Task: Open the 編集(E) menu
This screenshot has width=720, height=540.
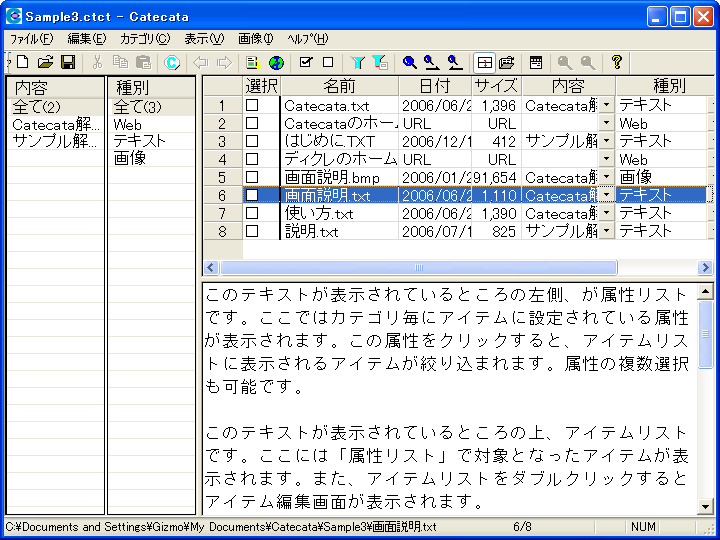Action: tap(87, 39)
